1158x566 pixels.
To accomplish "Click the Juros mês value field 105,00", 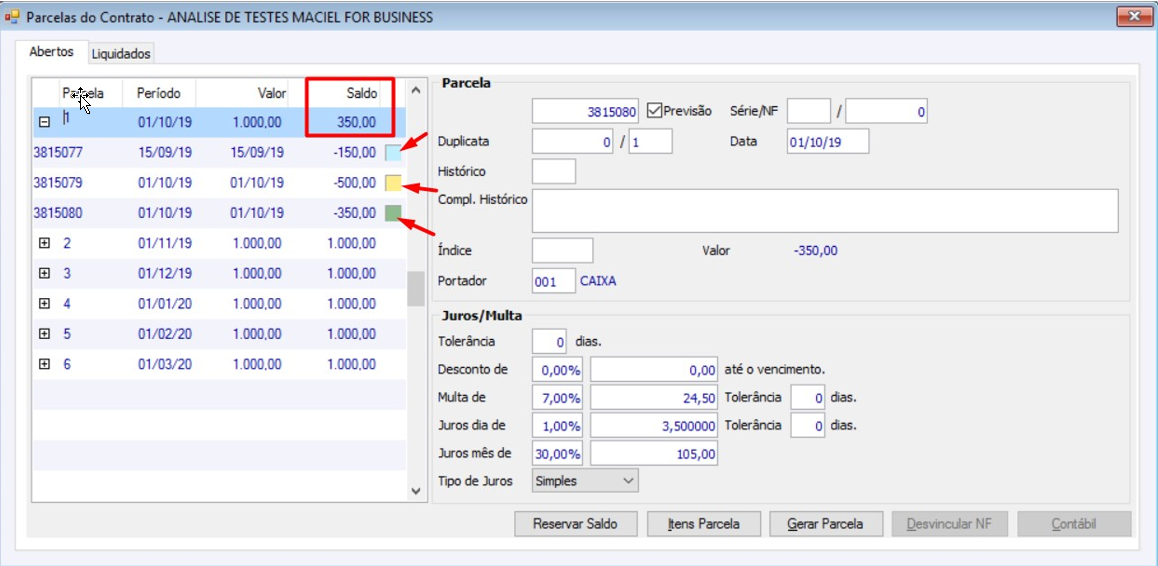I will (654, 454).
